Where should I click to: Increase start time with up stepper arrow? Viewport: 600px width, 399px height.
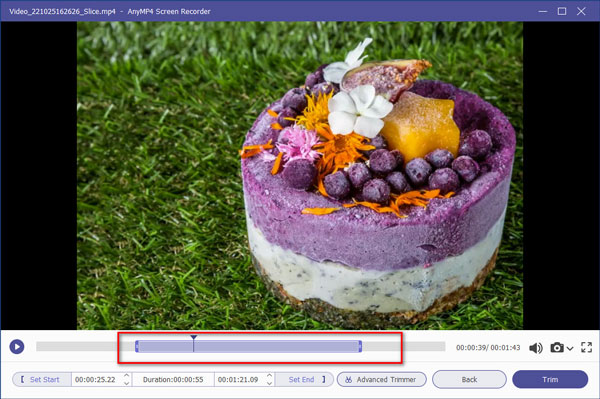127,376
